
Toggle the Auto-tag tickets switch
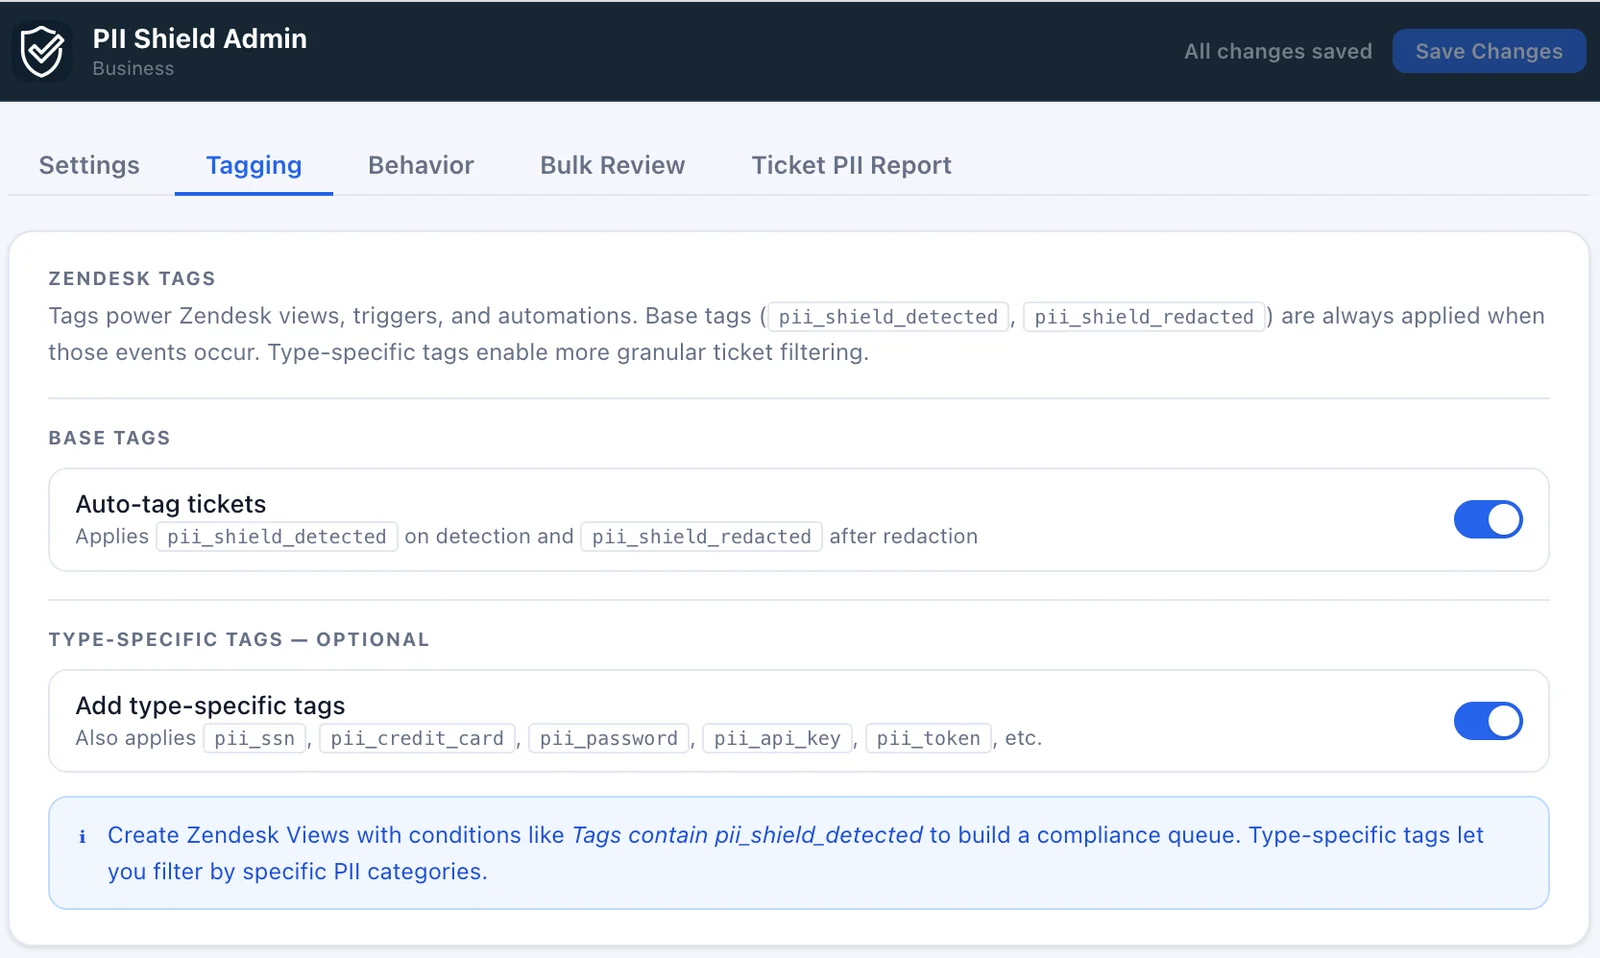point(1488,520)
